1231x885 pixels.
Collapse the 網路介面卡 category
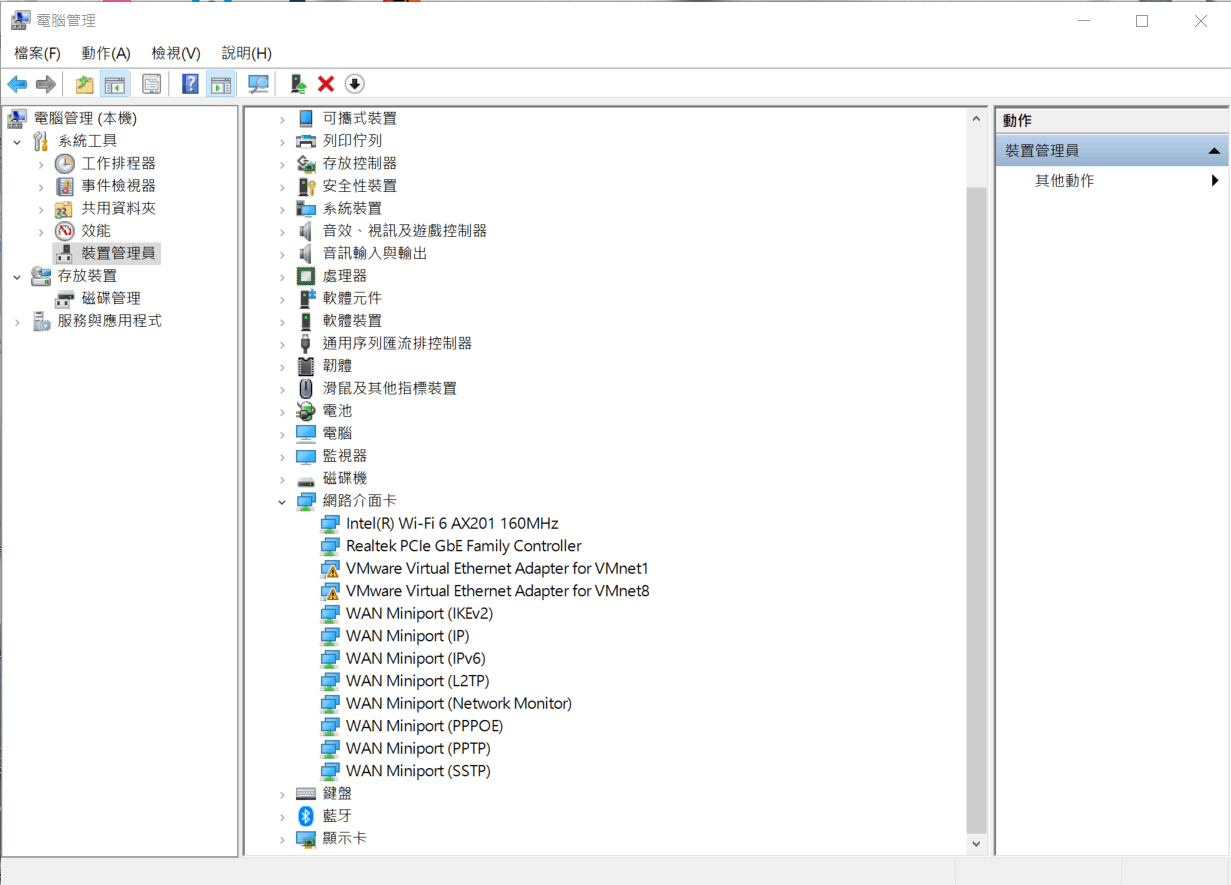pos(281,500)
